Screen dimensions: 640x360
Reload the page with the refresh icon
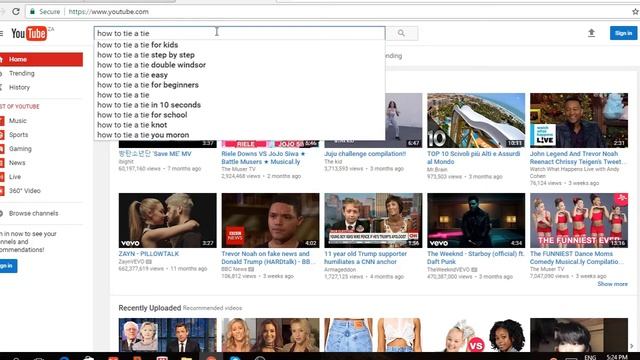coord(16,11)
